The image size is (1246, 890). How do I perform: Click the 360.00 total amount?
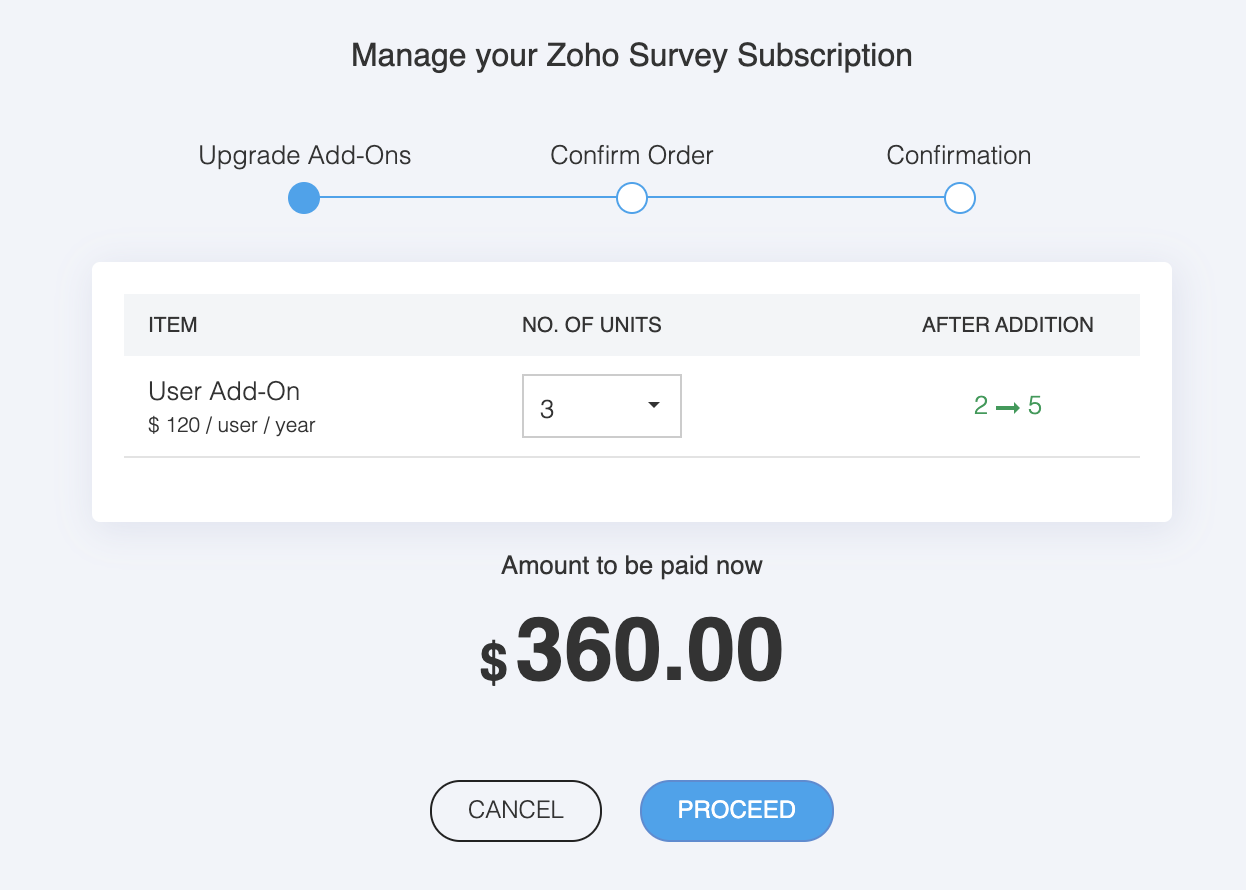(x=649, y=651)
